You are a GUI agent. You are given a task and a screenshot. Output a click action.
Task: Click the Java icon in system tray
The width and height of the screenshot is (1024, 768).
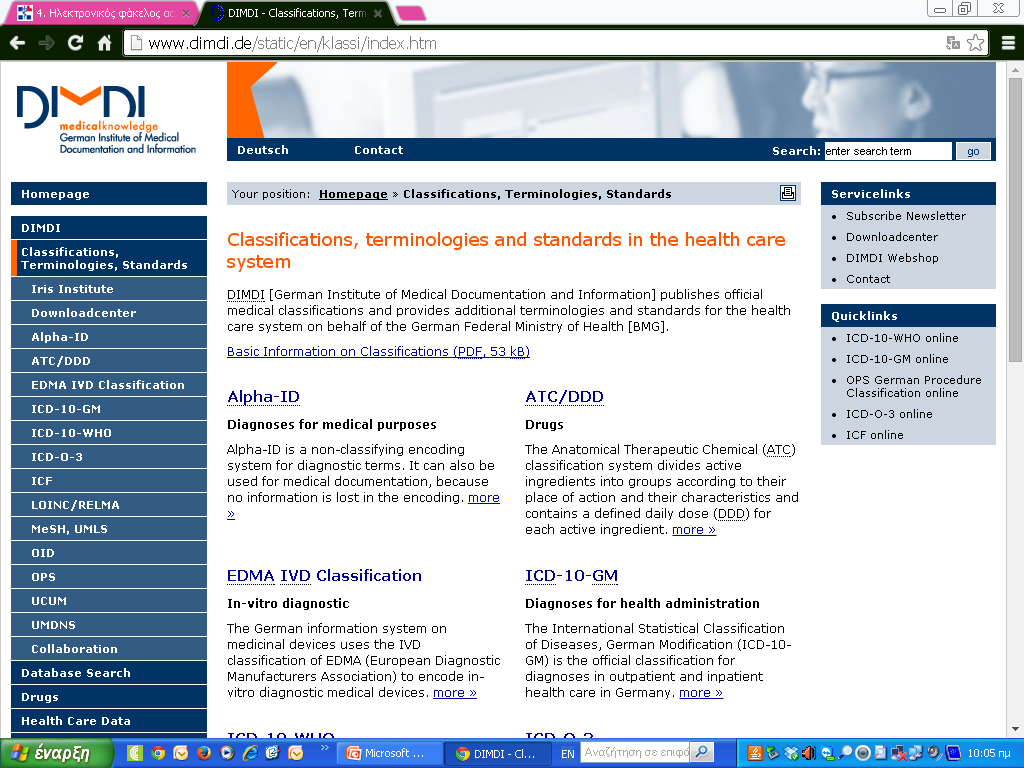tap(754, 753)
